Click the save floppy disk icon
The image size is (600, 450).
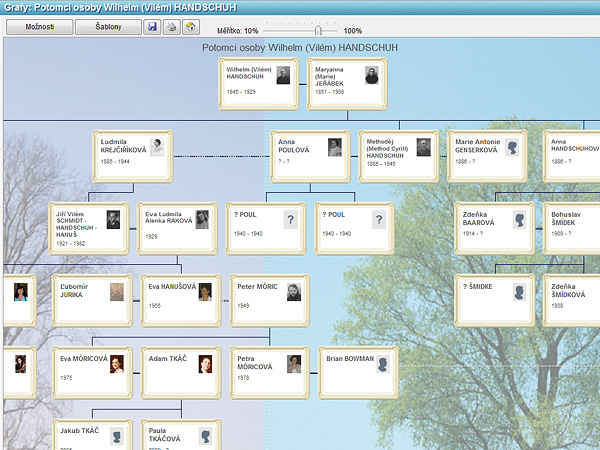pyautogui.click(x=152, y=27)
